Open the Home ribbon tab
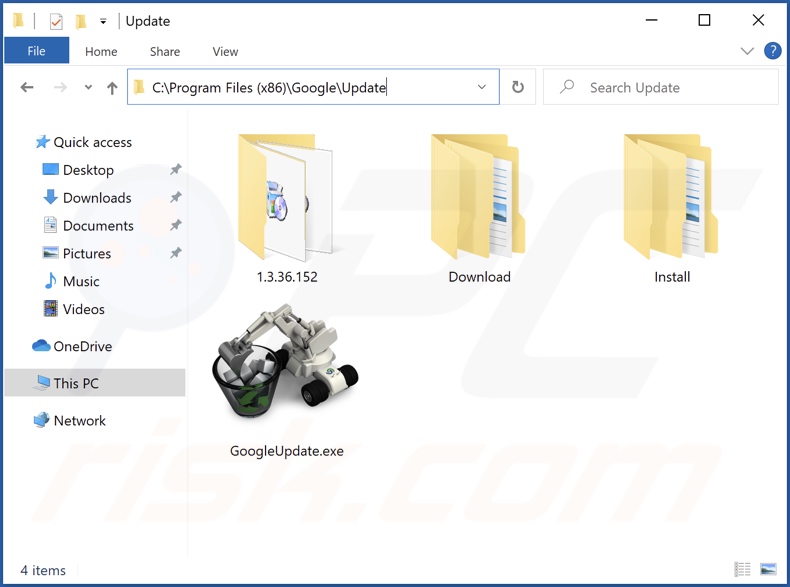This screenshot has width=790, height=587. coord(101,51)
